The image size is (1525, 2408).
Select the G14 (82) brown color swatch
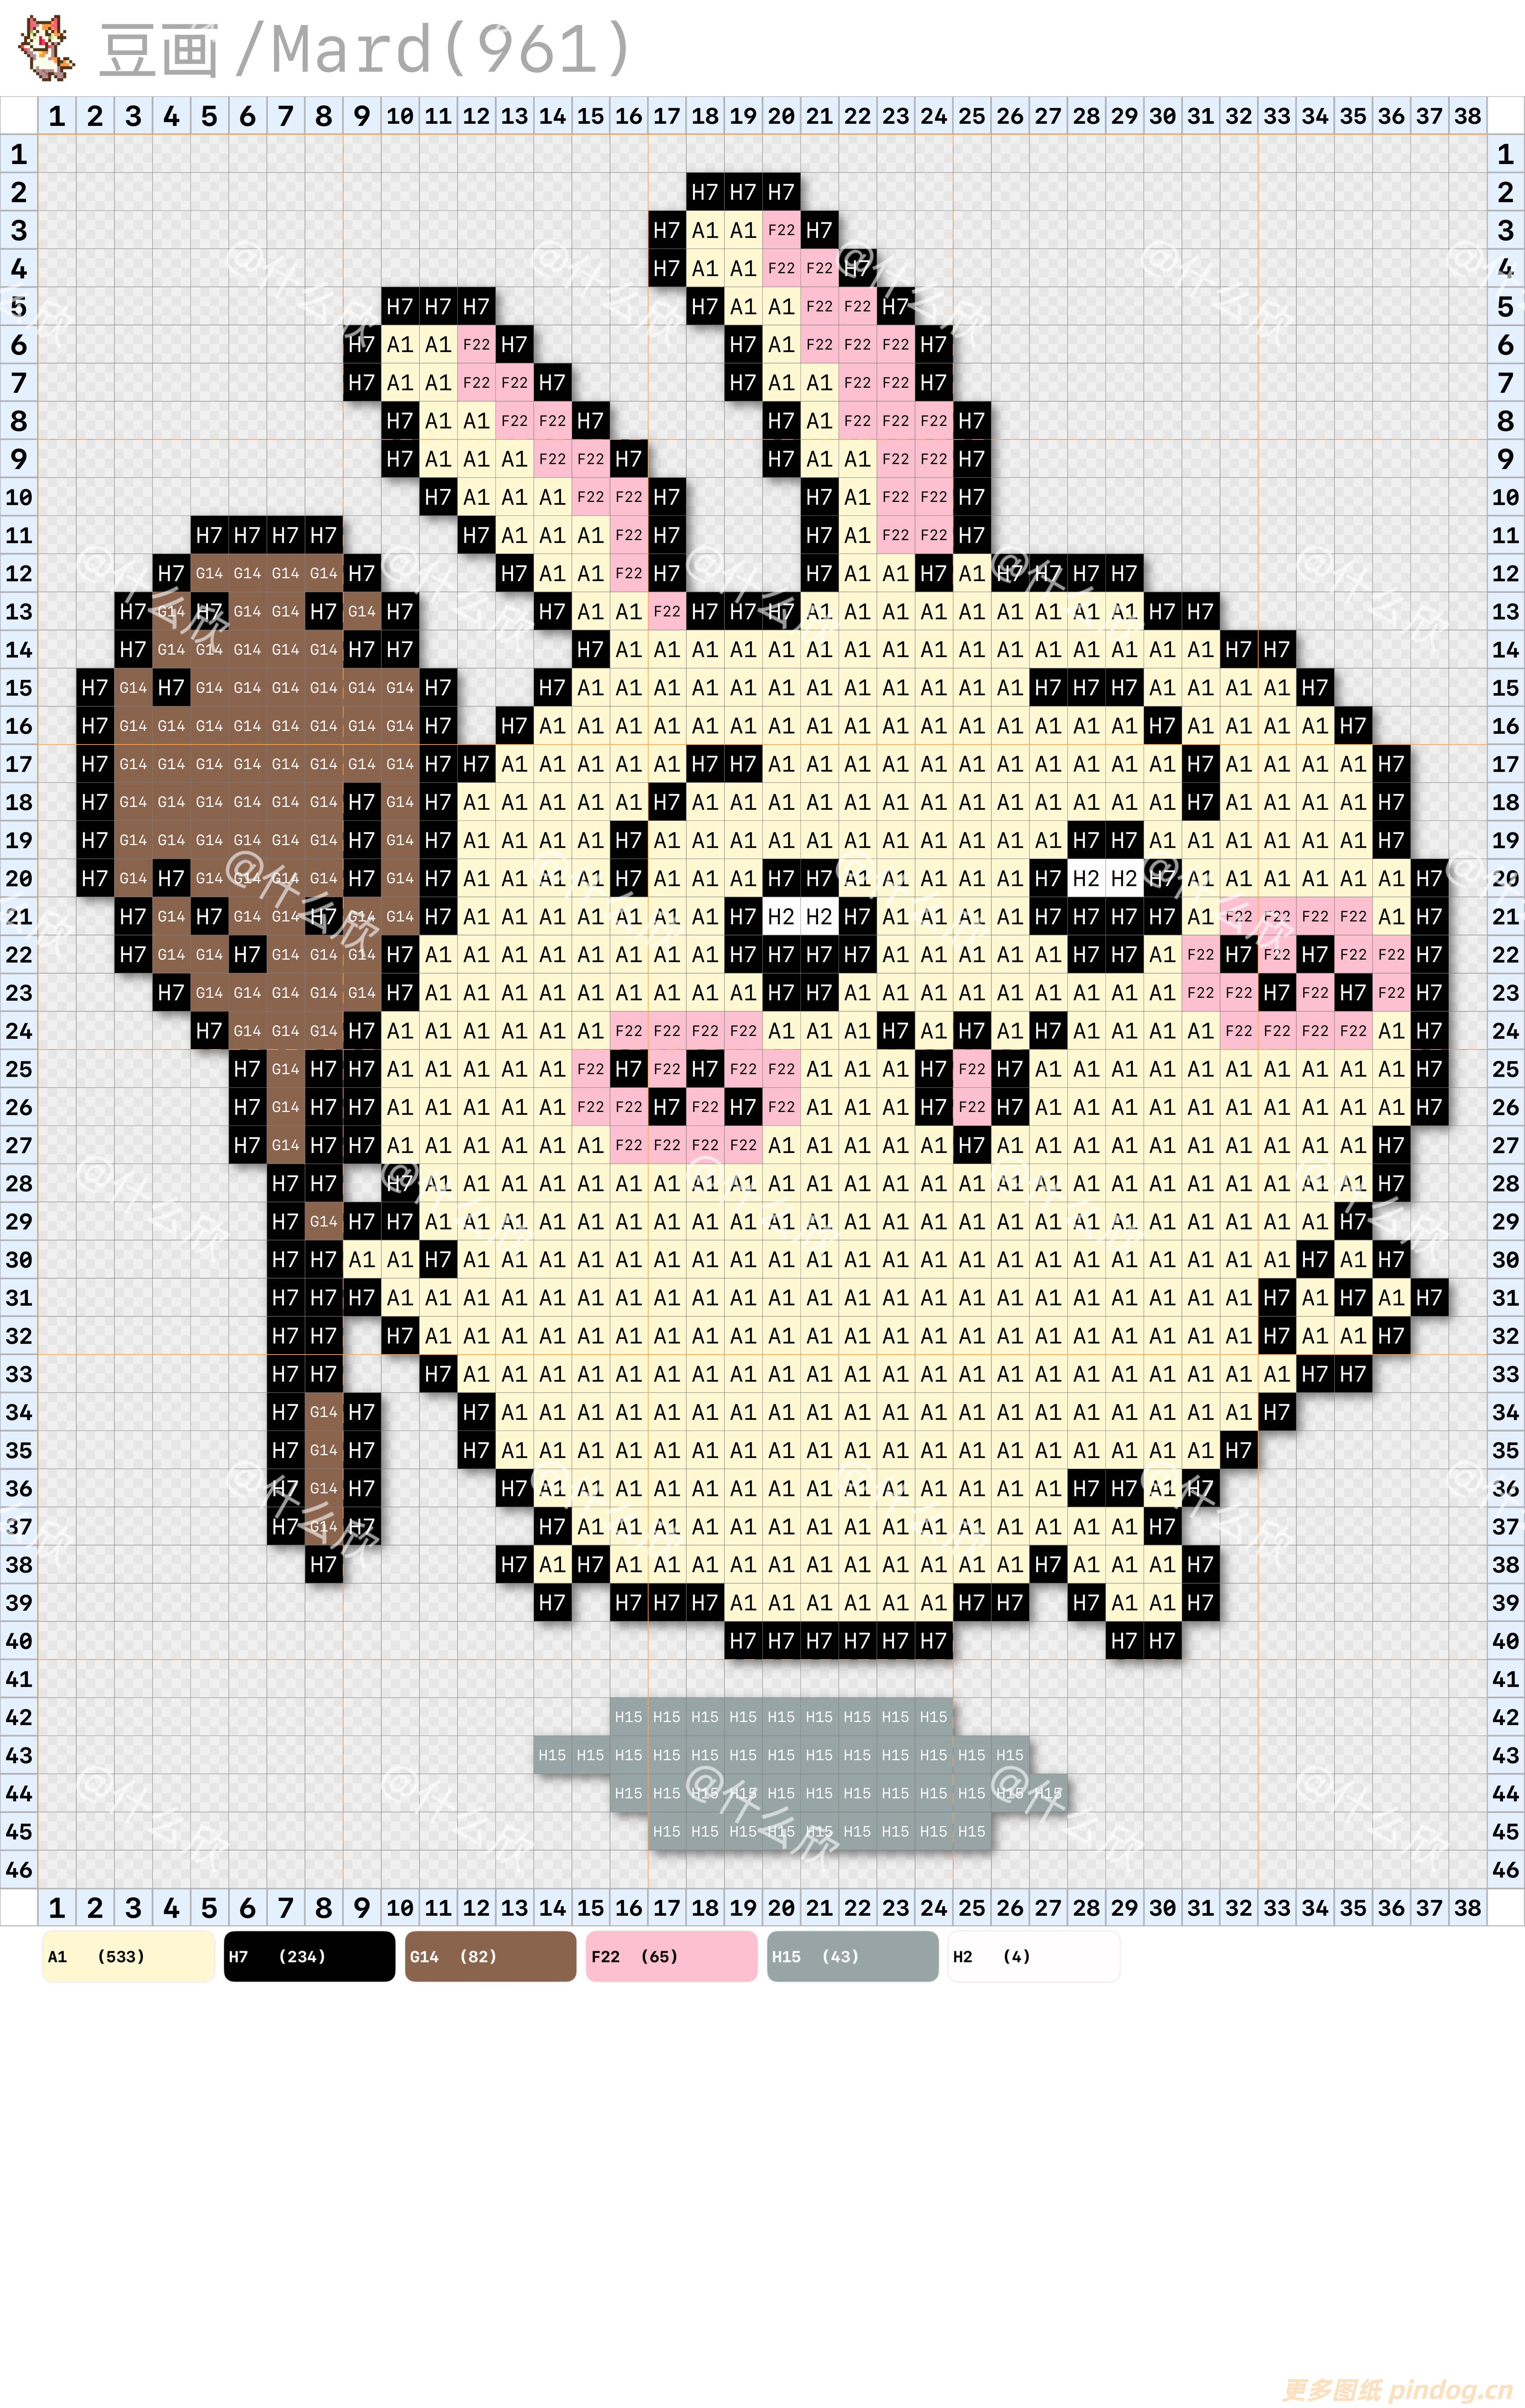point(490,1956)
